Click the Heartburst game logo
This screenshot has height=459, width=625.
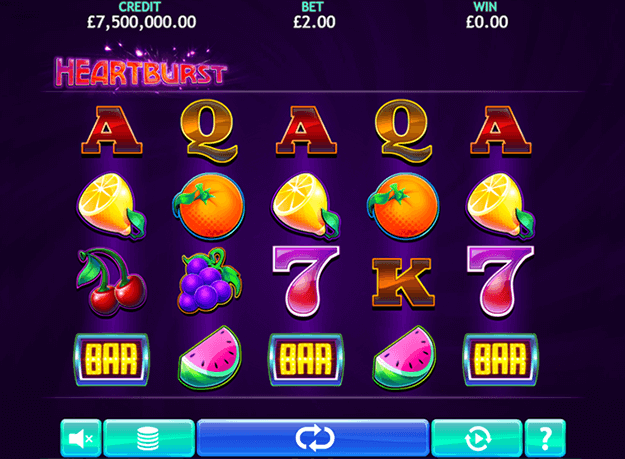[x=140, y=70]
